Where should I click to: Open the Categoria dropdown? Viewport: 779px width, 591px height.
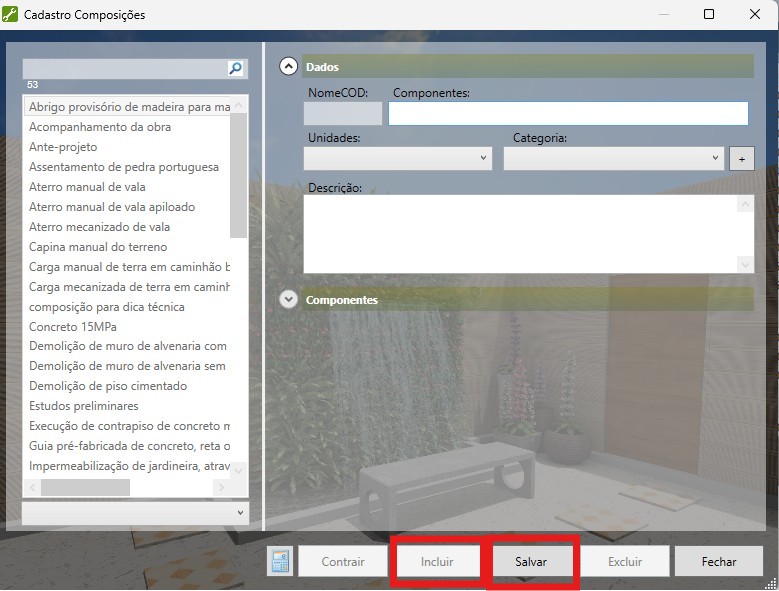(x=614, y=158)
